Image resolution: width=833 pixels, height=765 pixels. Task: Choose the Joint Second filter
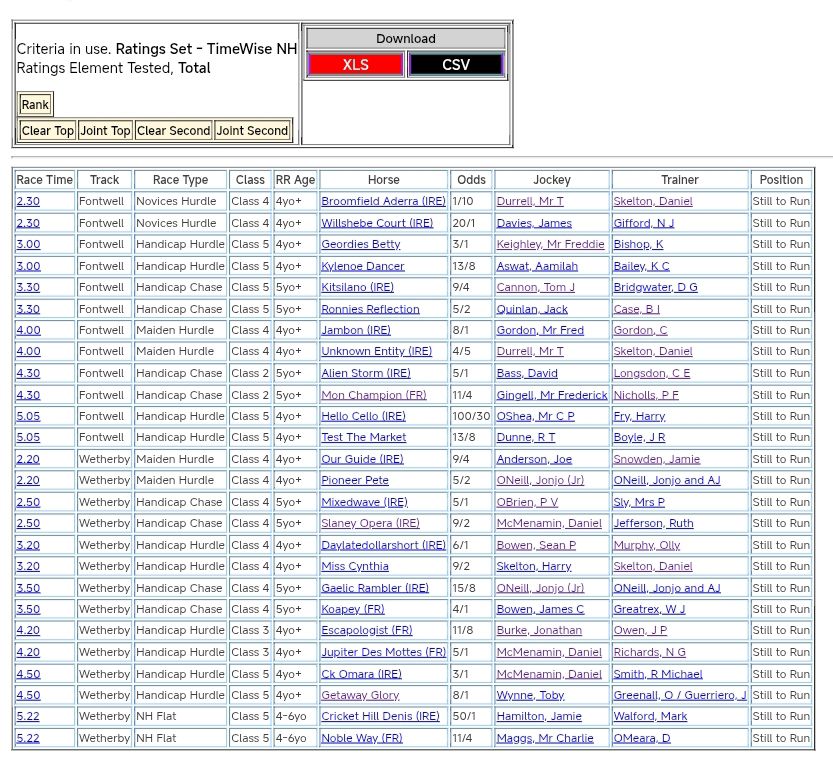[252, 131]
